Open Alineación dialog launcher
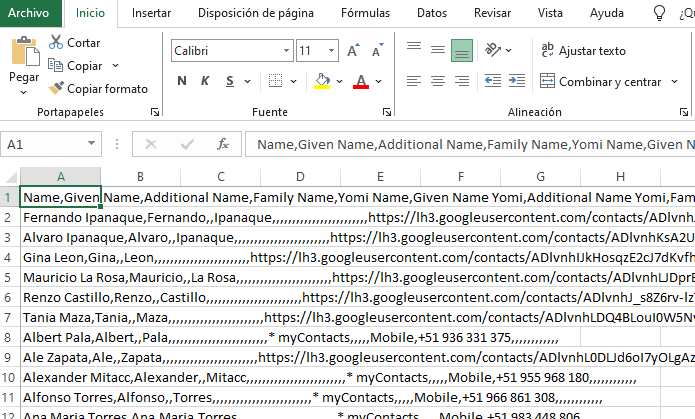Image resolution: width=695 pixels, height=419 pixels. [684, 112]
